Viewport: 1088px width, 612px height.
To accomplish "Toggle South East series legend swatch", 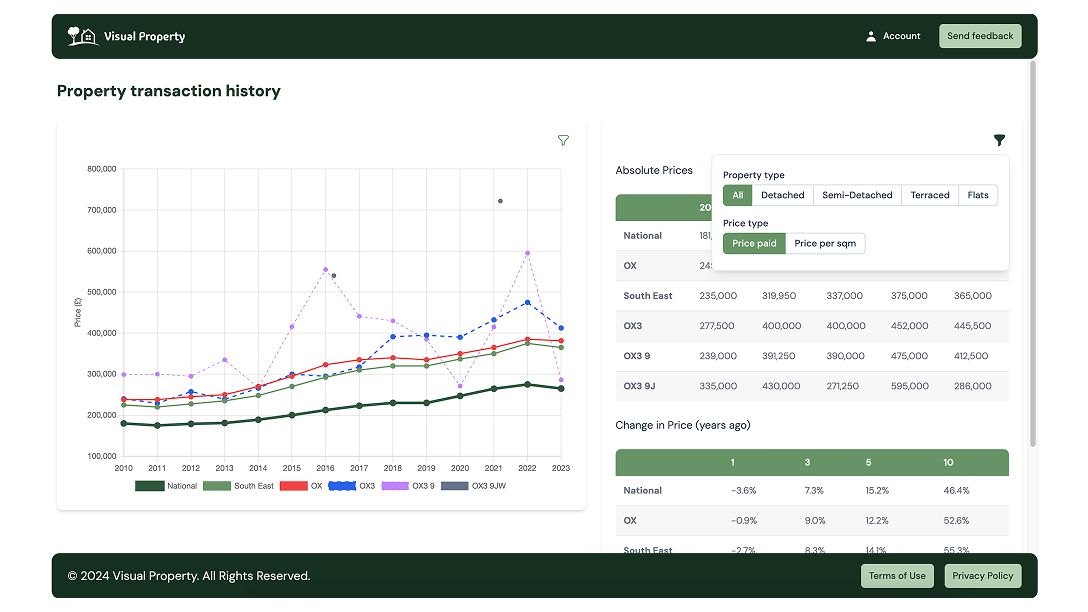I will click(216, 486).
